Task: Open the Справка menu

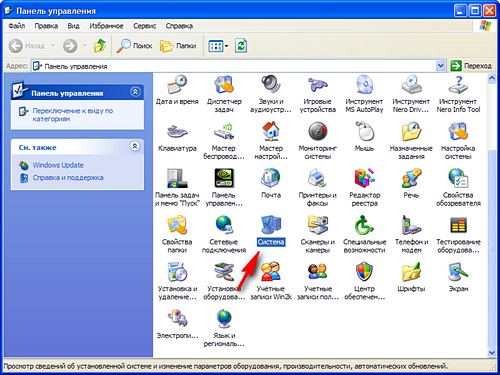Action: pos(179,26)
